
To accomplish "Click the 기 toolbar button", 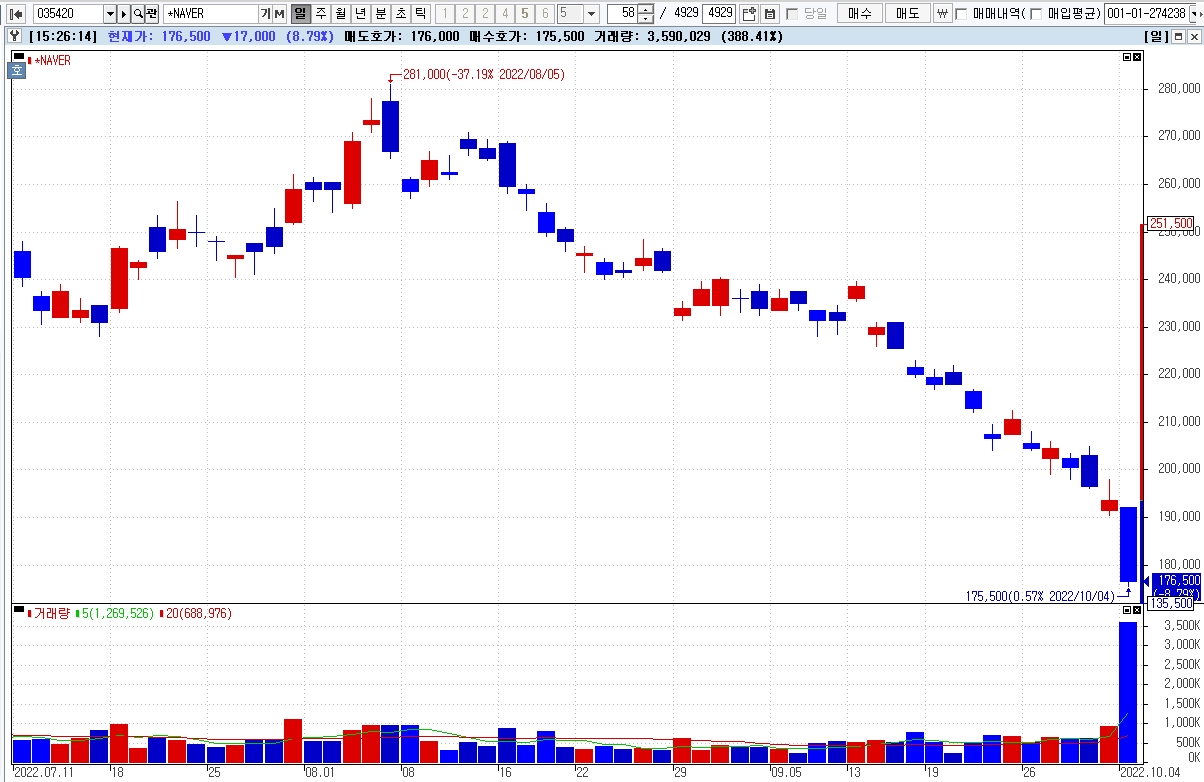I will 265,14.
